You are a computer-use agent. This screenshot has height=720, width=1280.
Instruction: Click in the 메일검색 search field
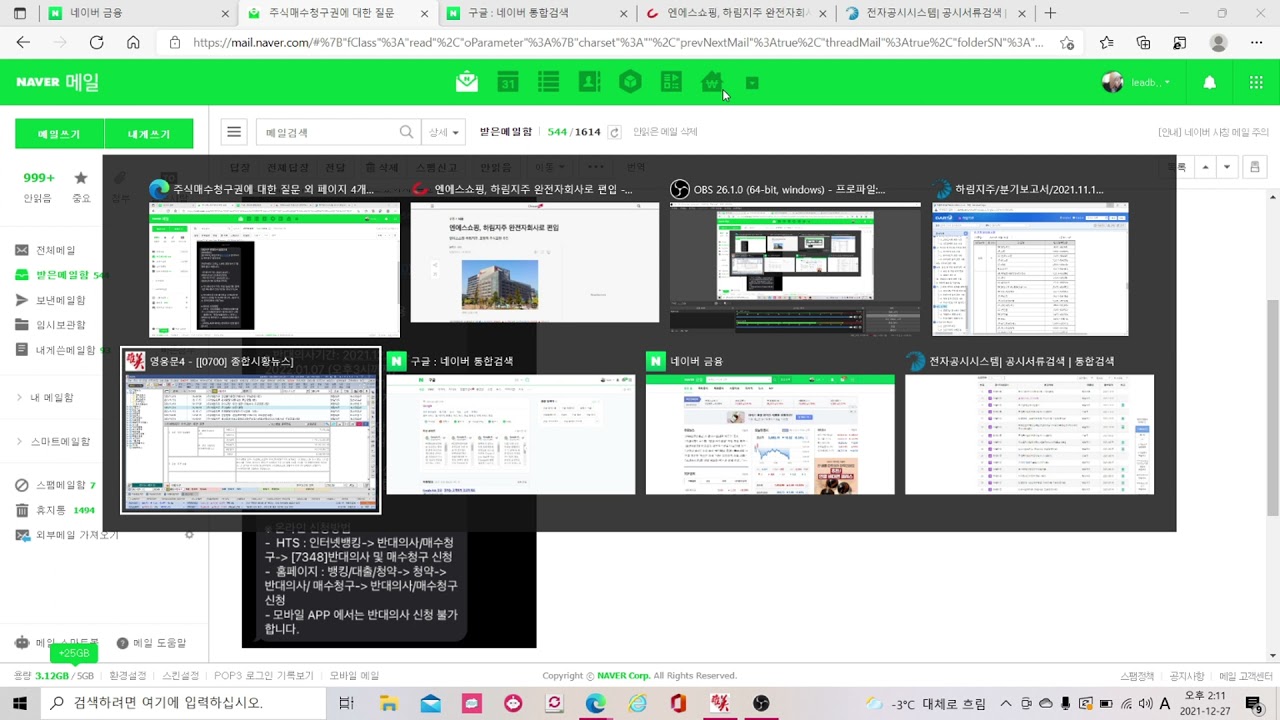click(x=328, y=132)
